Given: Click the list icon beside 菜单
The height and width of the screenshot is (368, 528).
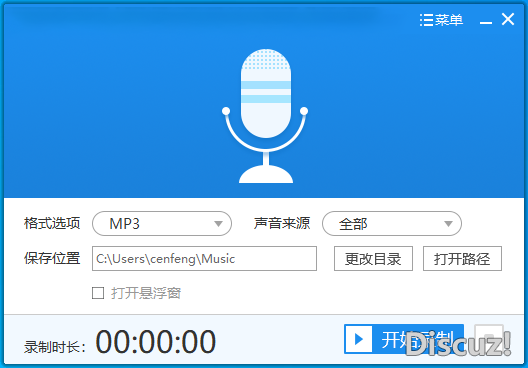Looking at the screenshot, I should coord(426,20).
